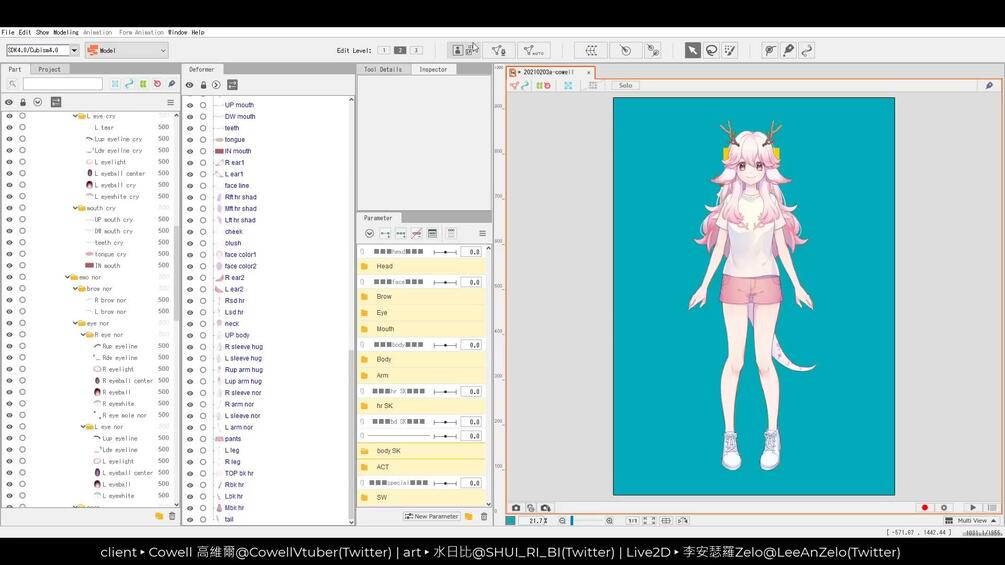Open the SDK version dropdown
Image resolution: width=1005 pixels, height=565 pixels.
pos(74,50)
